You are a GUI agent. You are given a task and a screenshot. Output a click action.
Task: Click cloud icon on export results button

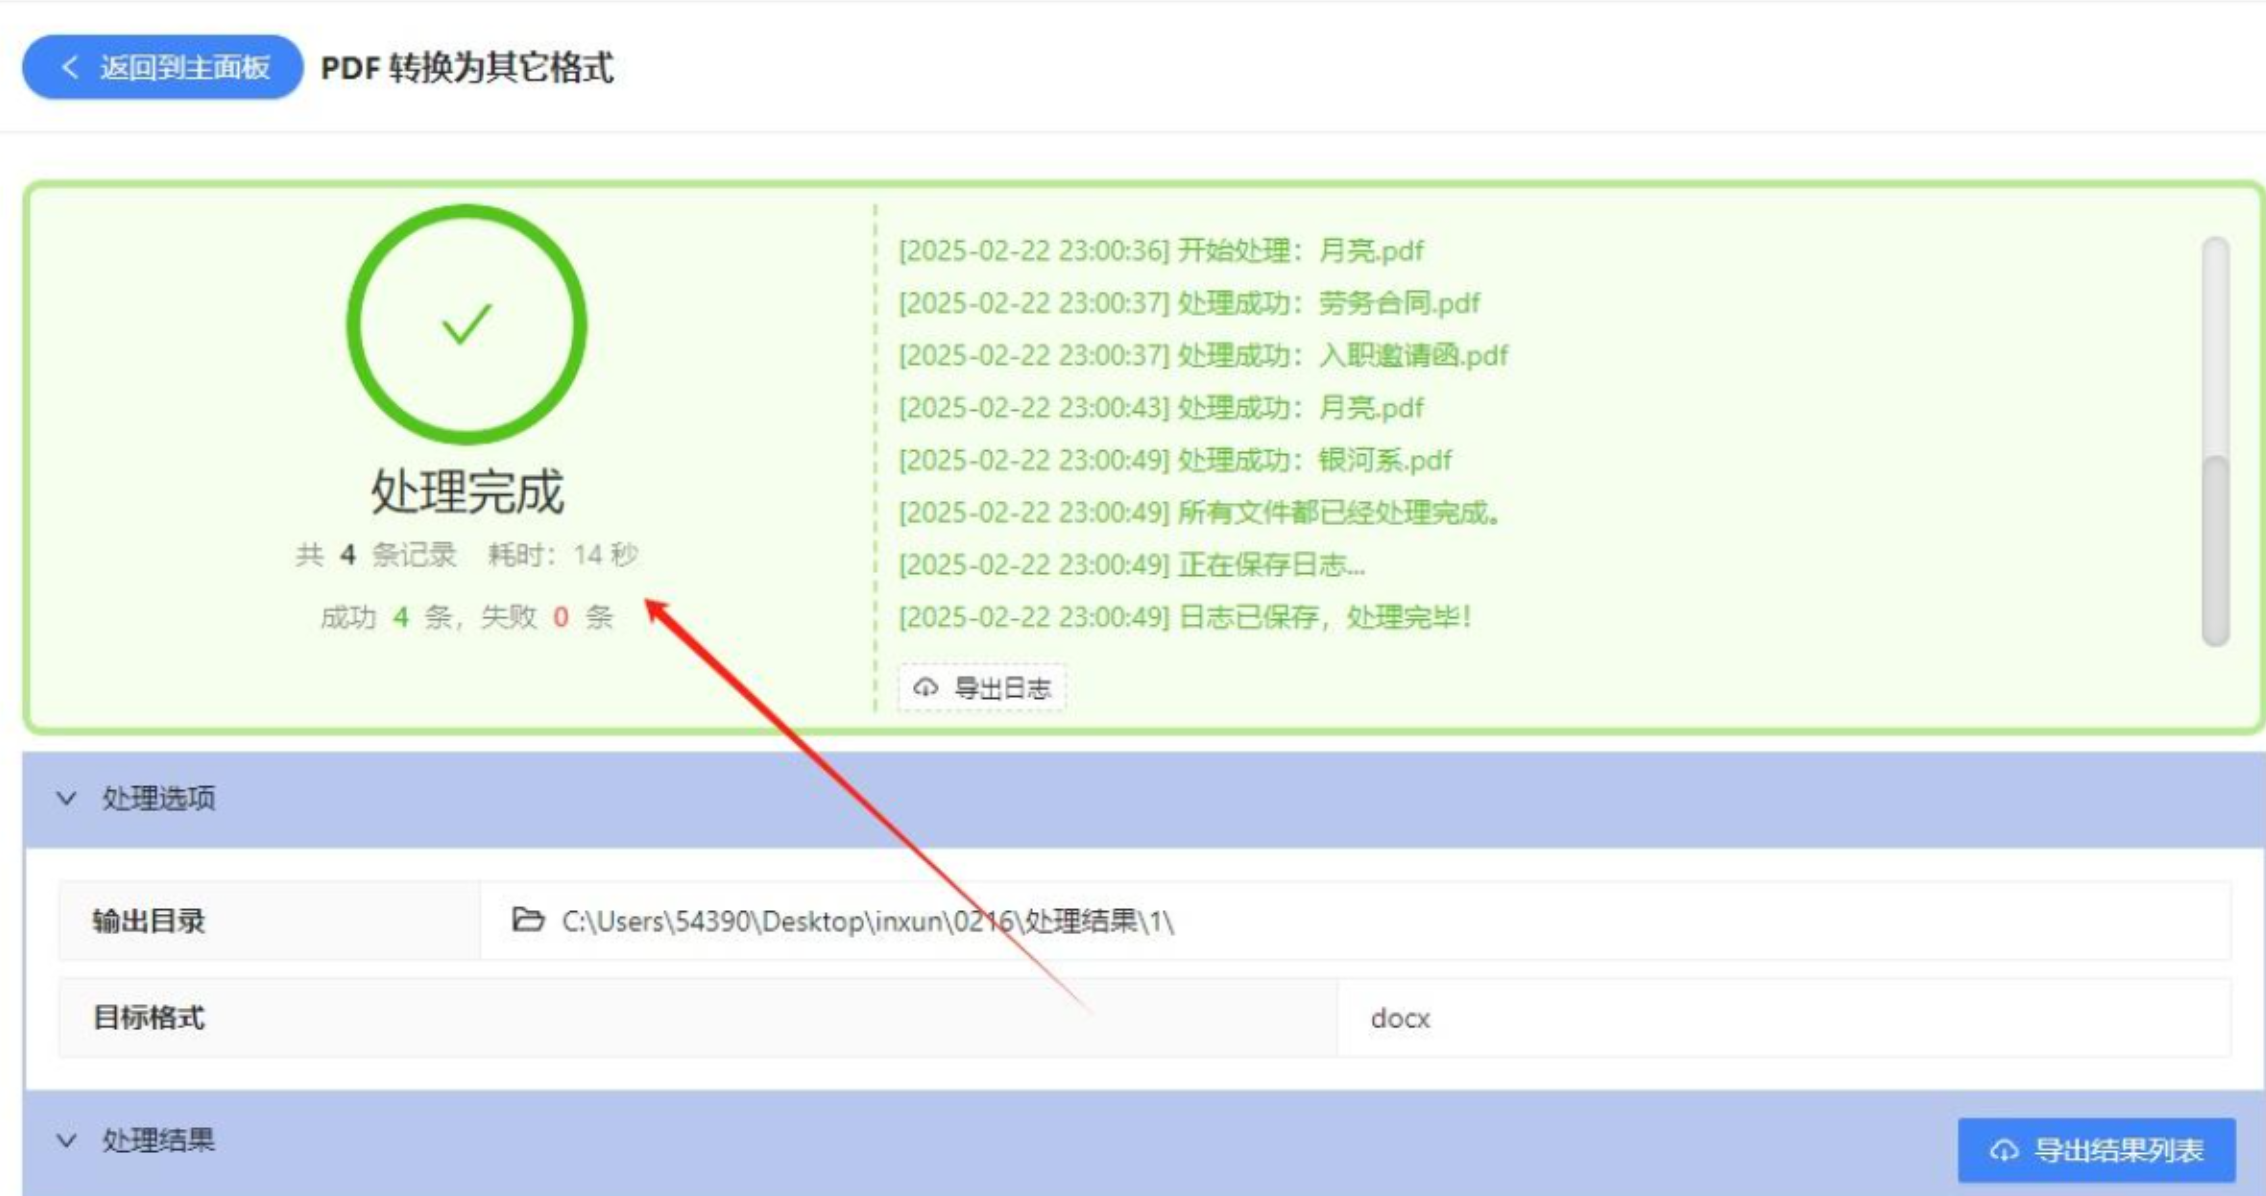(x=2003, y=1150)
